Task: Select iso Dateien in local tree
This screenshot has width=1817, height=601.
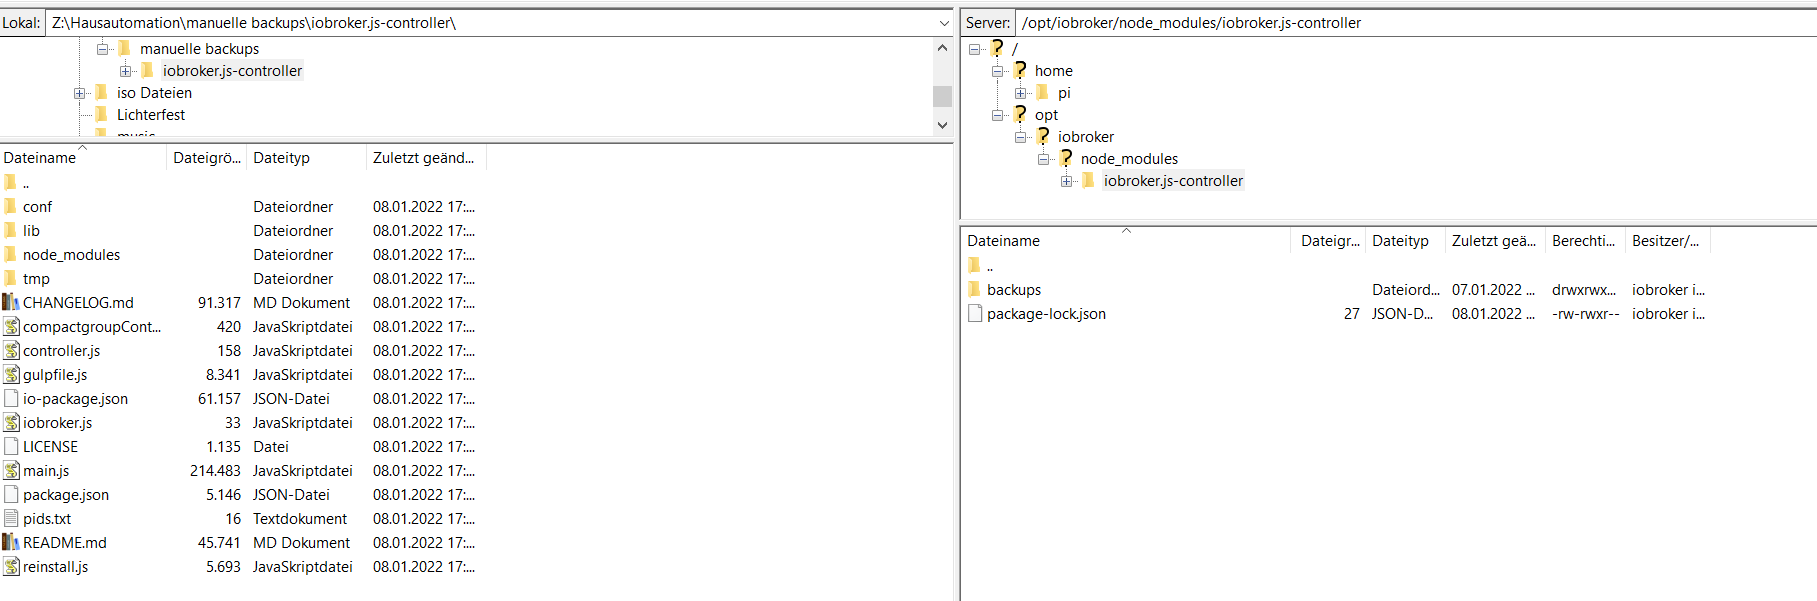Action: click(154, 92)
